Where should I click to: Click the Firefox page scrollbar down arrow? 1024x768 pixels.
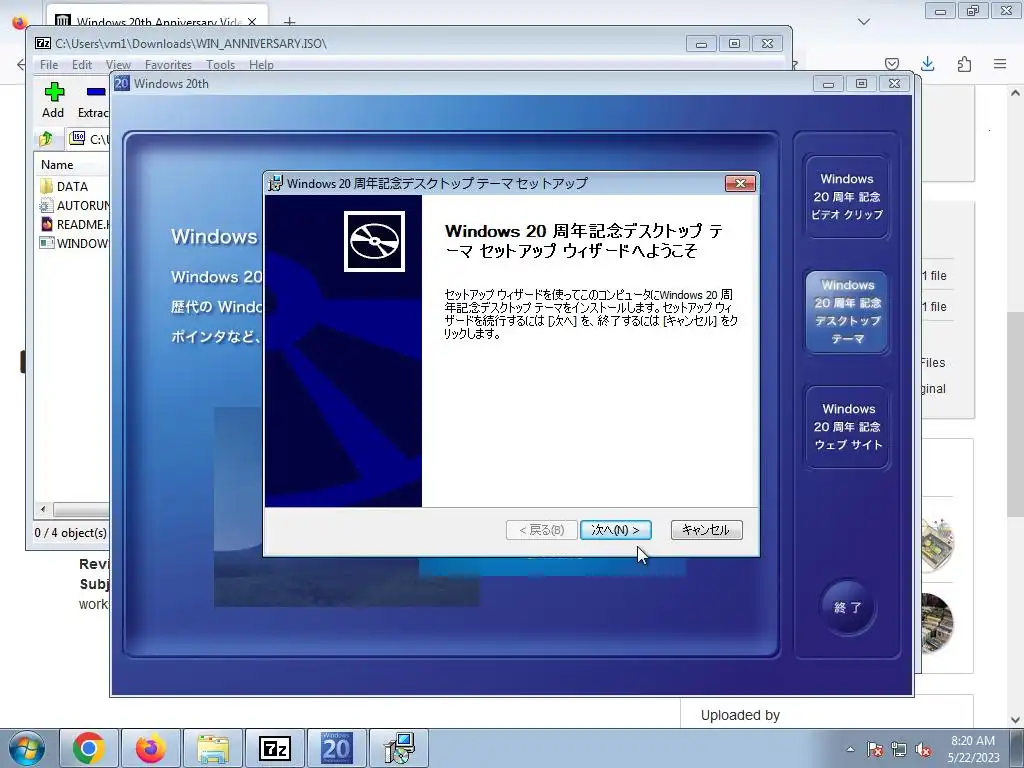(x=1015, y=720)
